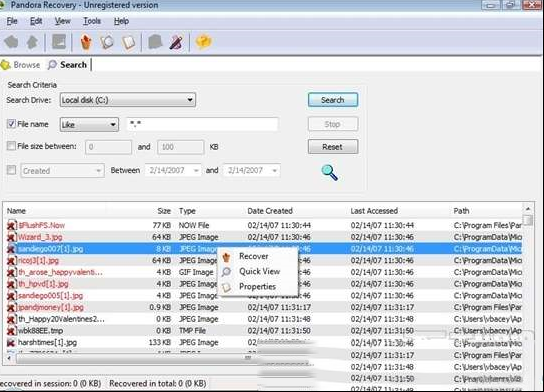Click deleted-file icon beside wbk88EE.tmp
Screen dimensions: 544x392
click(11, 331)
